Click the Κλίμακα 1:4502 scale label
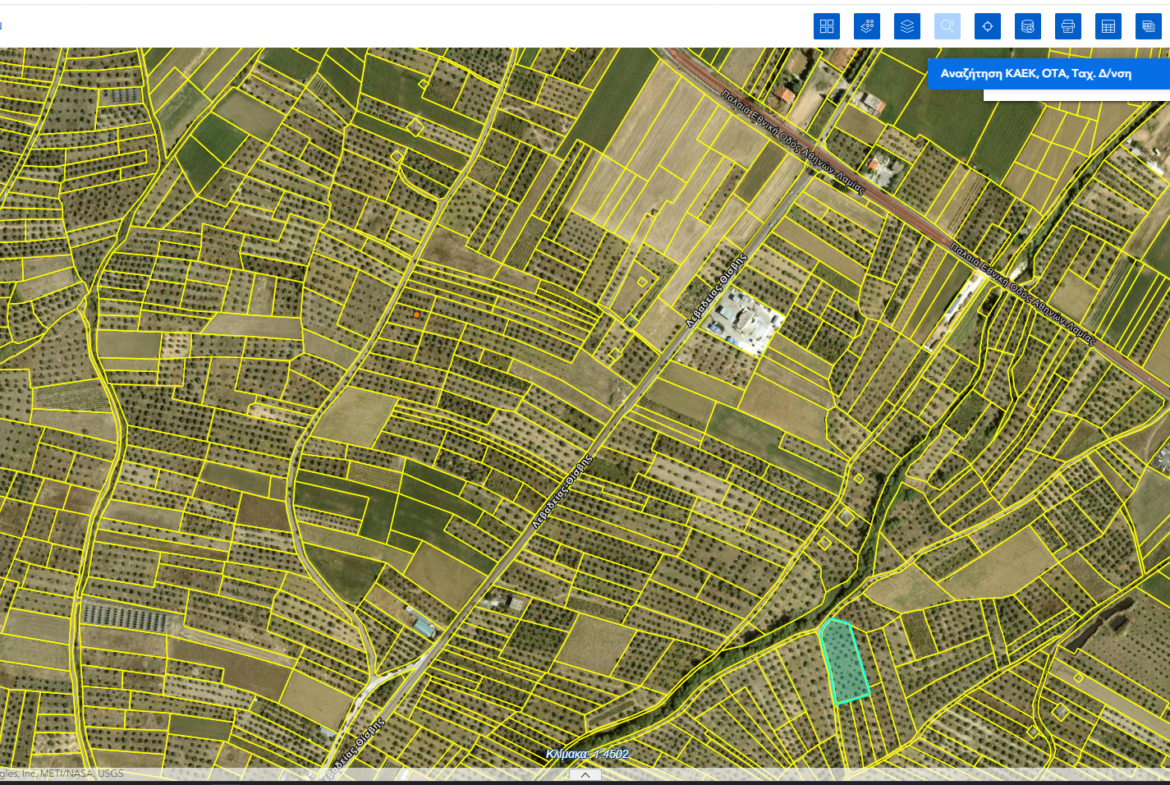Image resolution: width=1170 pixels, height=785 pixels. [x=587, y=754]
